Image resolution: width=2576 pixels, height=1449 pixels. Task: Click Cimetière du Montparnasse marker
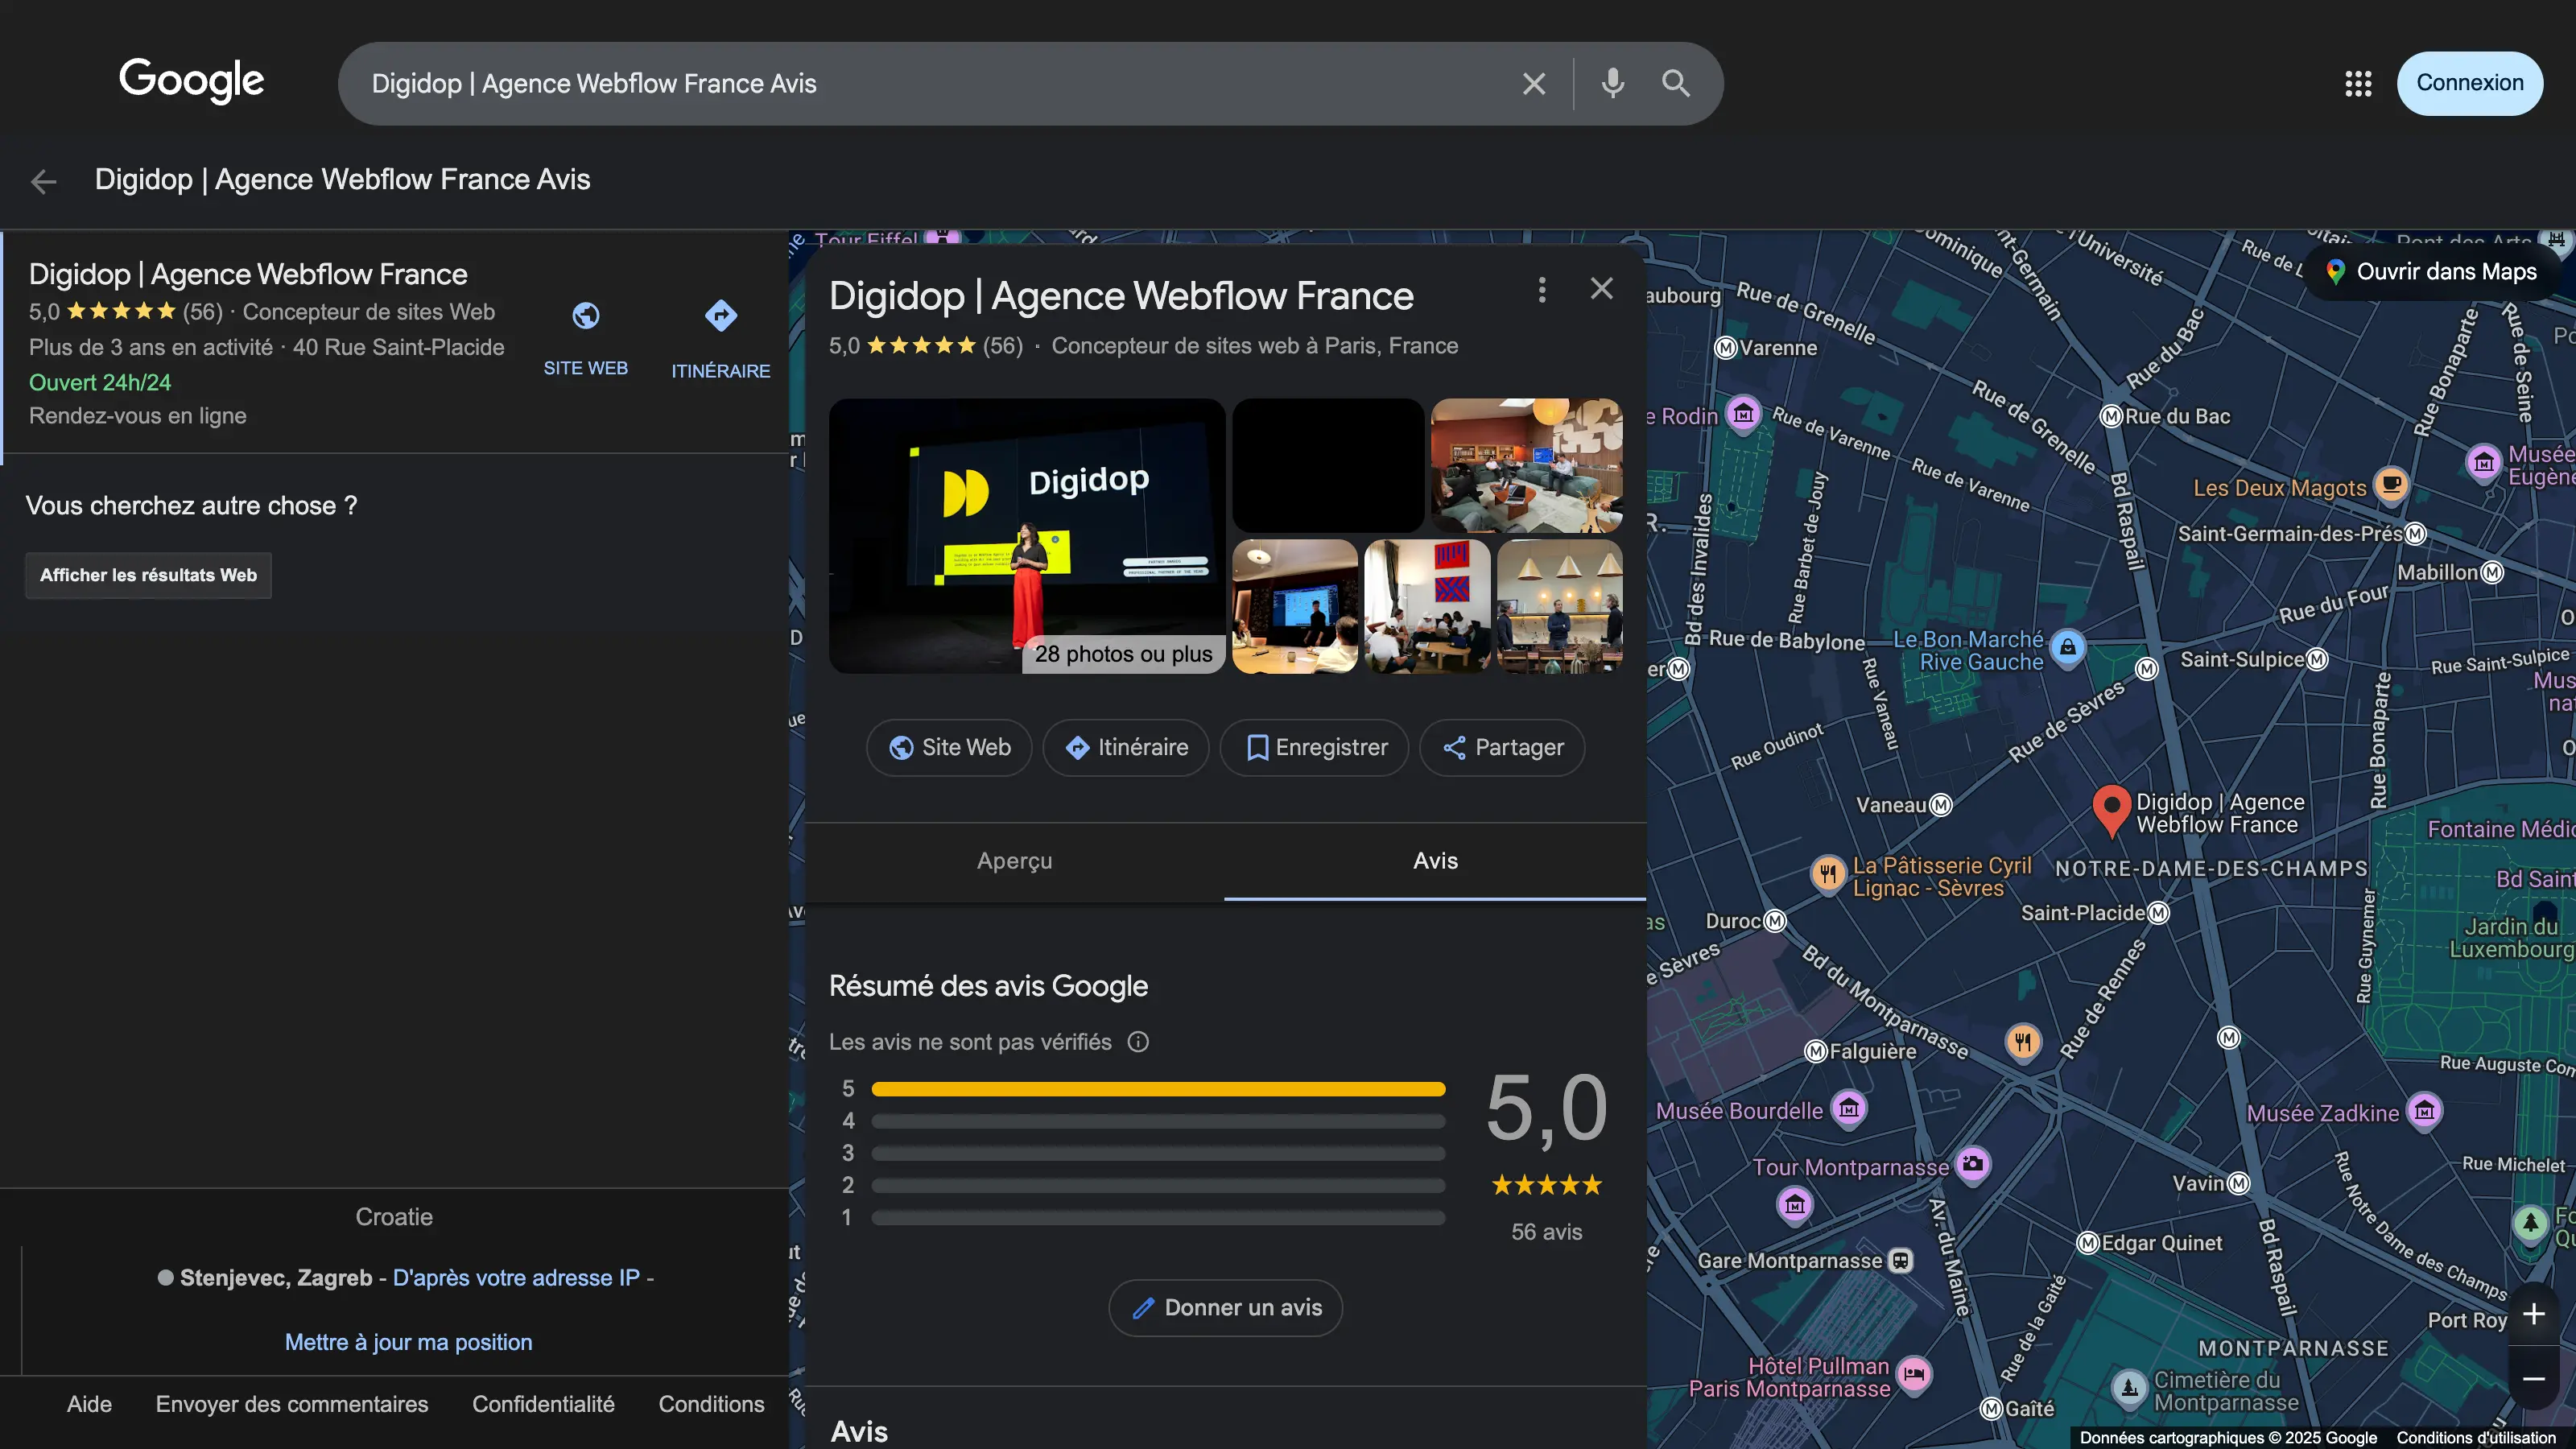tap(2129, 1387)
